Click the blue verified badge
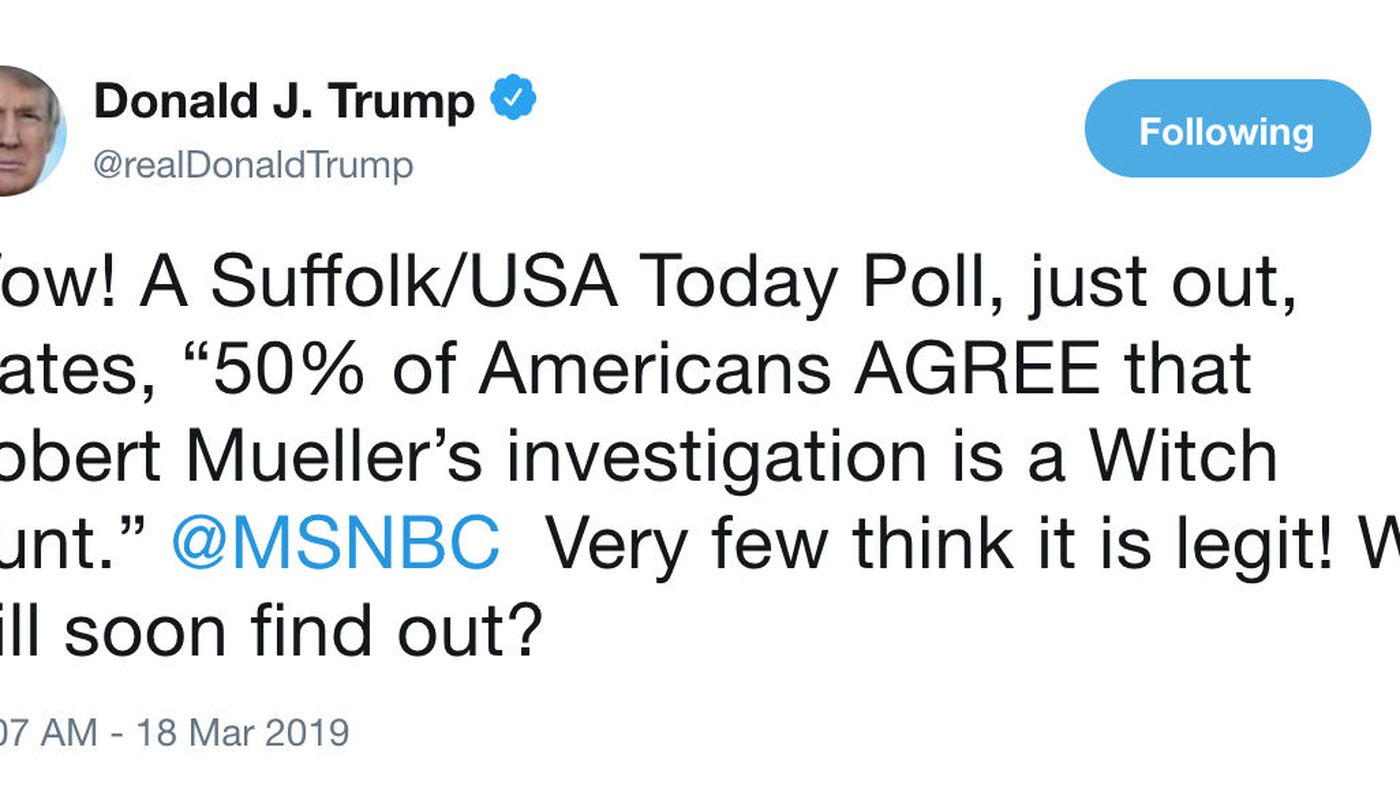The width and height of the screenshot is (1400, 788). click(x=513, y=101)
